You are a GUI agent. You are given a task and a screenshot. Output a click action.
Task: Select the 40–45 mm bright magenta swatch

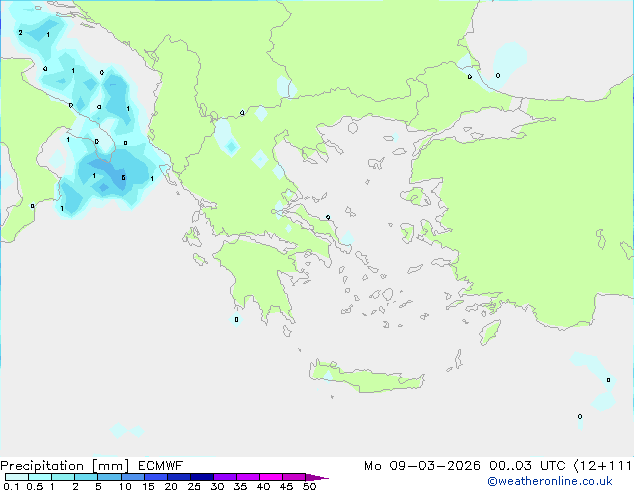pyautogui.click(x=271, y=477)
